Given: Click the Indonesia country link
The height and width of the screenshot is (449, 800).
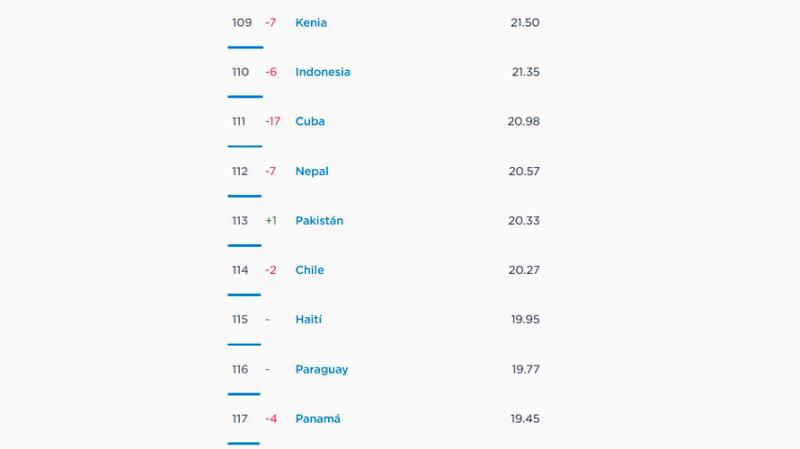Looking at the screenshot, I should 323,72.
